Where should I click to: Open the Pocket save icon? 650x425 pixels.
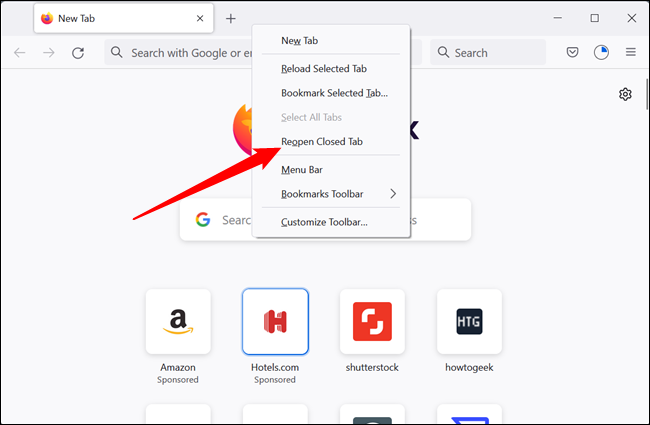[572, 52]
